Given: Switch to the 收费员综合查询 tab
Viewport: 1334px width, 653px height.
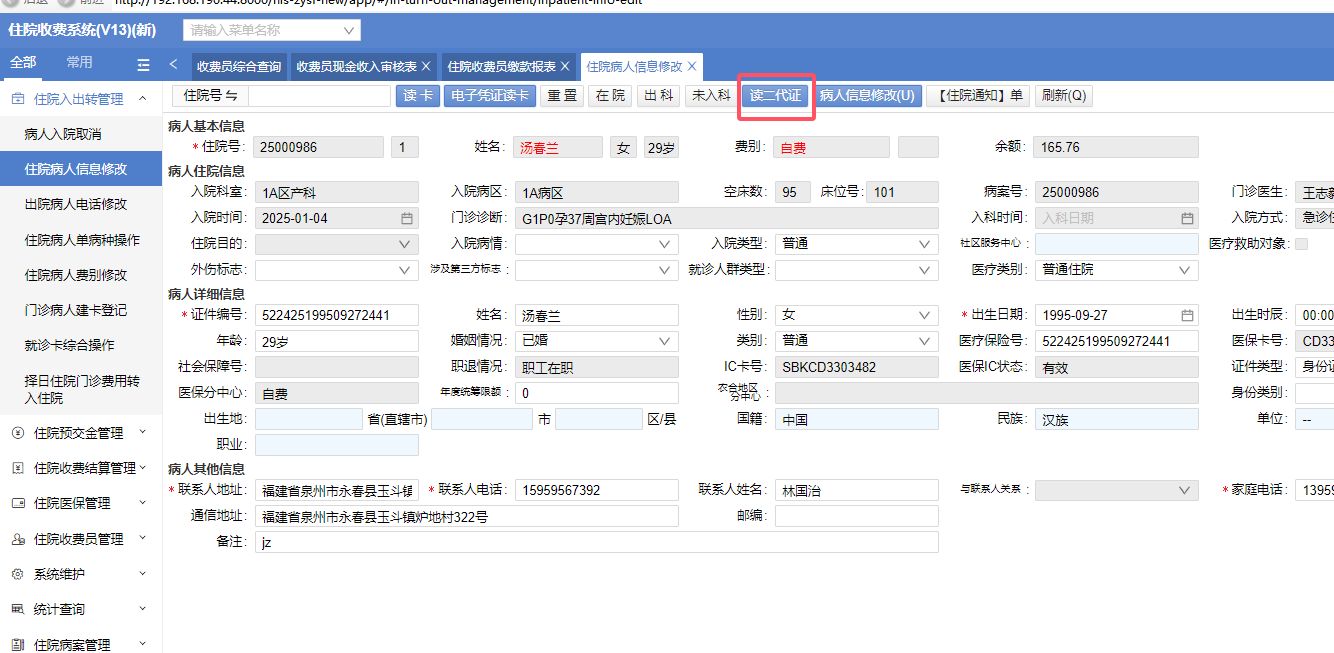Looking at the screenshot, I should [238, 67].
